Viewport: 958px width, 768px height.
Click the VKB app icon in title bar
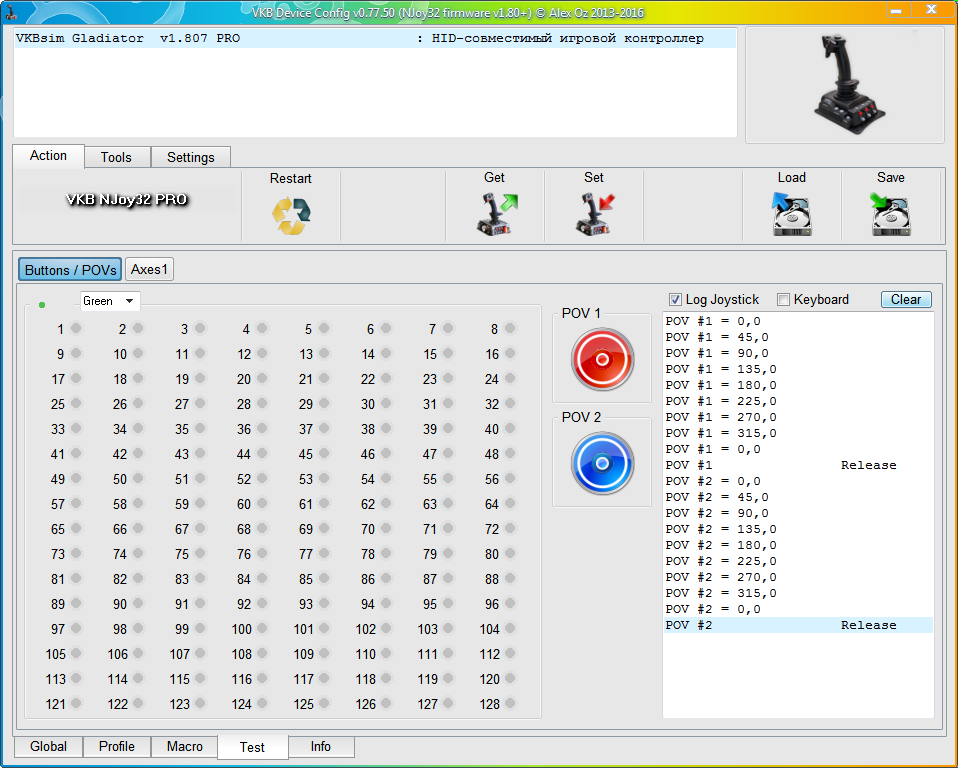tap(10, 11)
